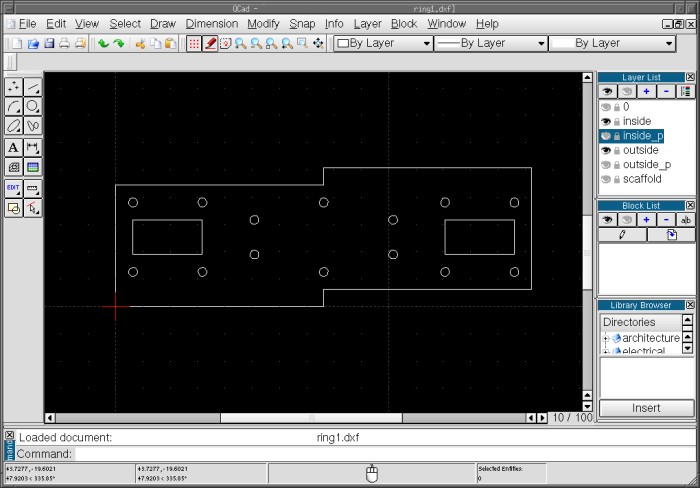The width and height of the screenshot is (700, 488).
Task: Add new block in Block List
Action: [646, 220]
